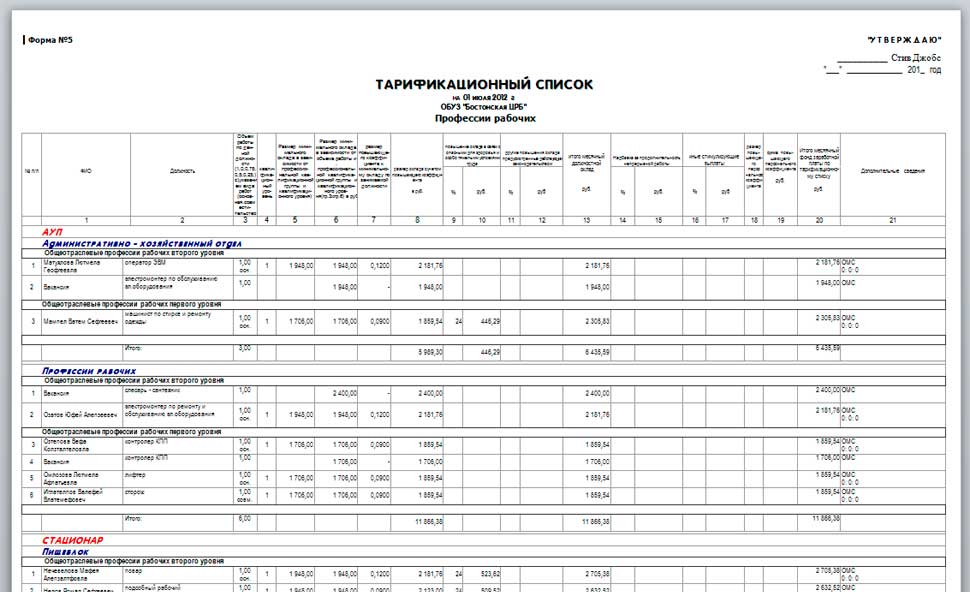Image resolution: width=970 pixels, height=592 pixels.
Task: Click "Итого:" label beside the 6,00 total
Action: coord(134,518)
